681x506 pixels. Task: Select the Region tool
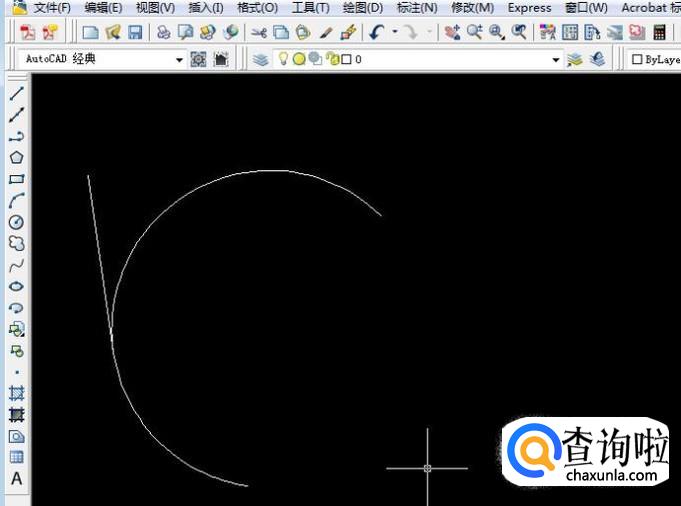tap(17, 437)
